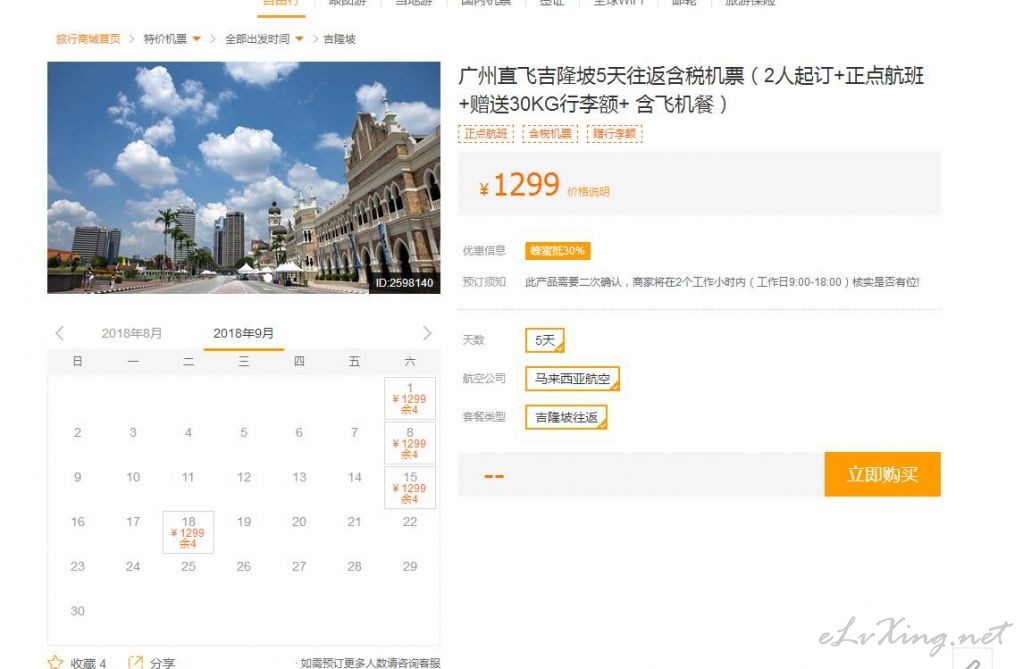The image size is (1023, 669).
Task: Click the 正点航班 tag
Action: (x=486, y=134)
